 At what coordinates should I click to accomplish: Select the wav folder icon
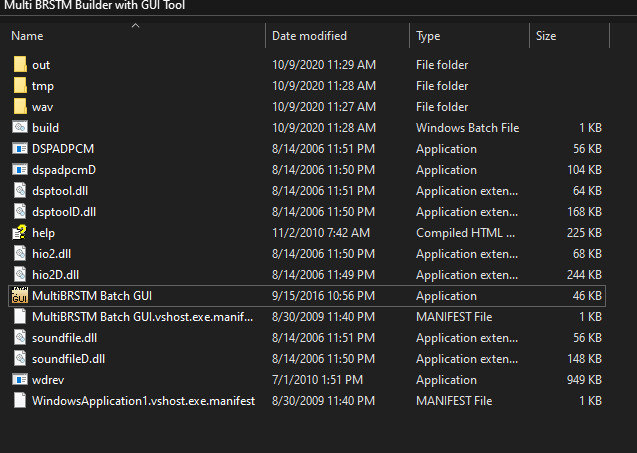point(20,106)
